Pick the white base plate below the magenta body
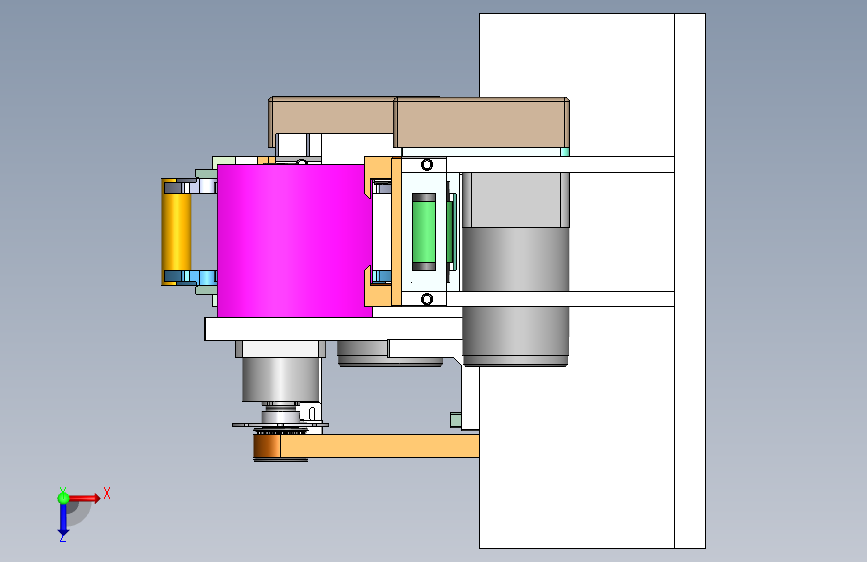Screen dimensions: 867x562 click(333, 329)
